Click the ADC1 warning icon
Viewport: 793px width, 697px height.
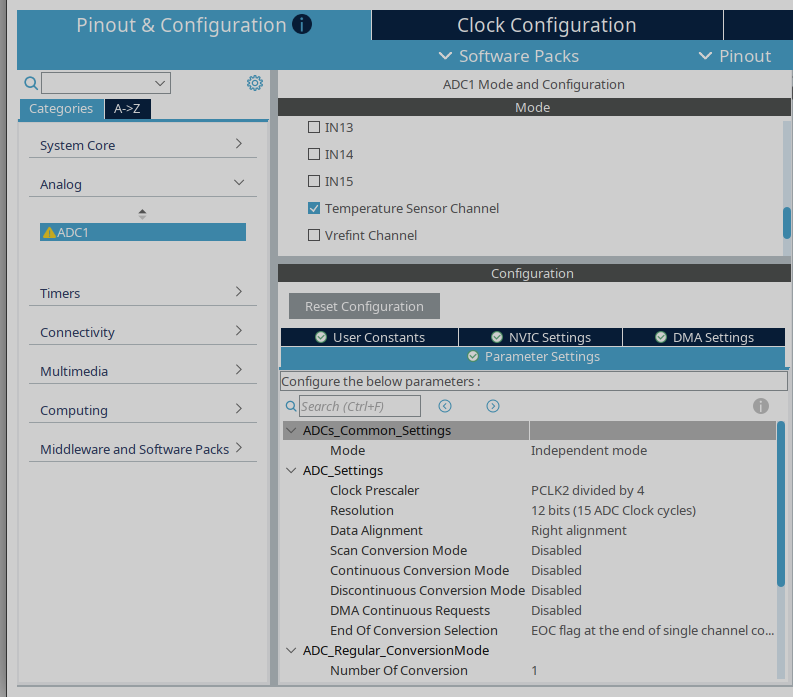[48, 232]
